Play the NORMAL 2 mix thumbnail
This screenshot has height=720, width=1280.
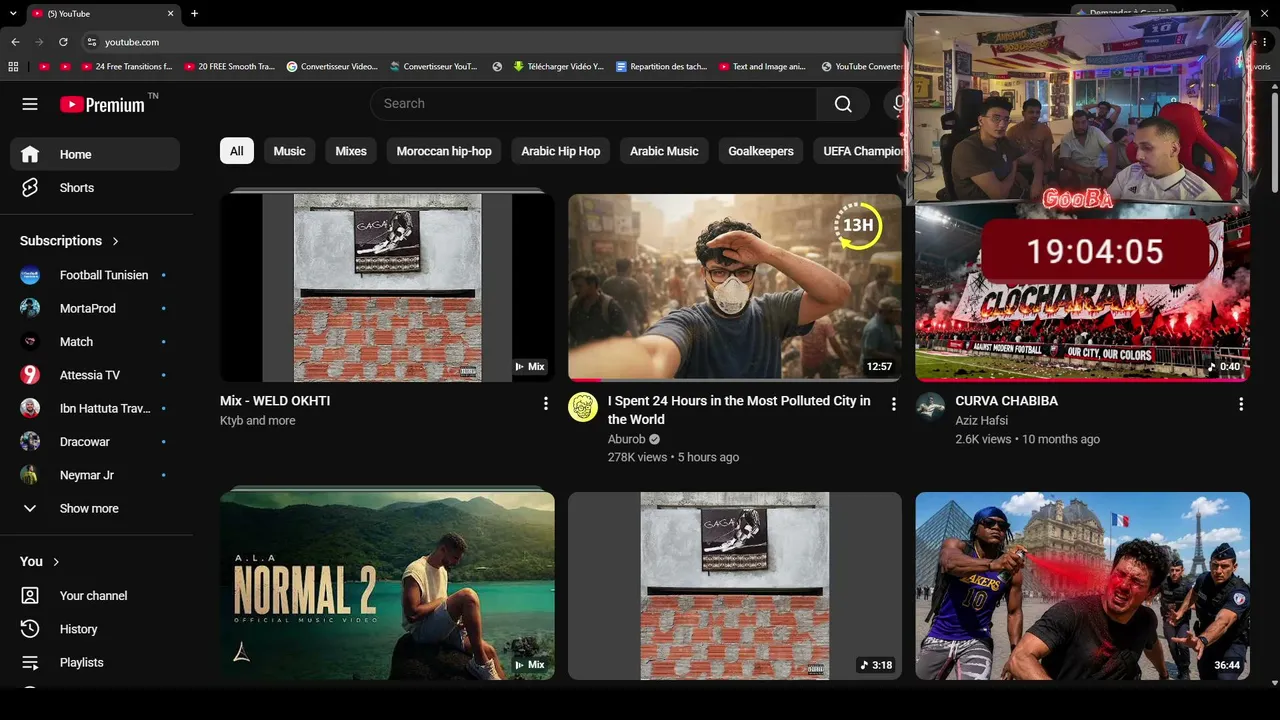coord(387,586)
